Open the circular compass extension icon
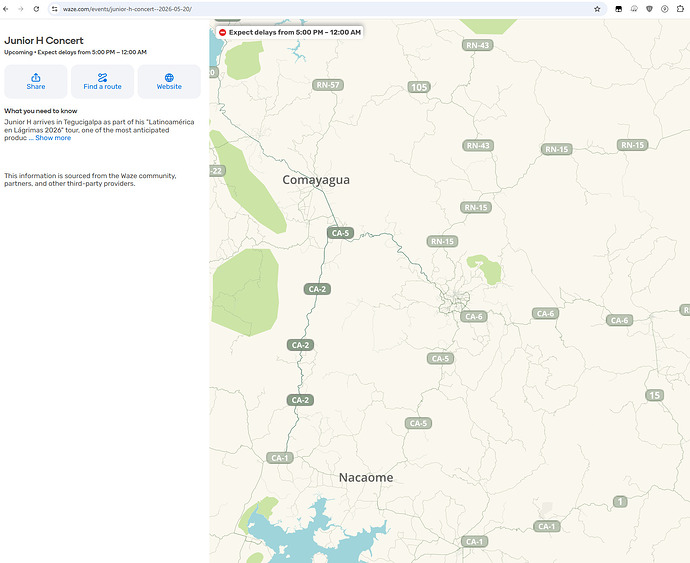The image size is (690, 563). pyautogui.click(x=665, y=9)
